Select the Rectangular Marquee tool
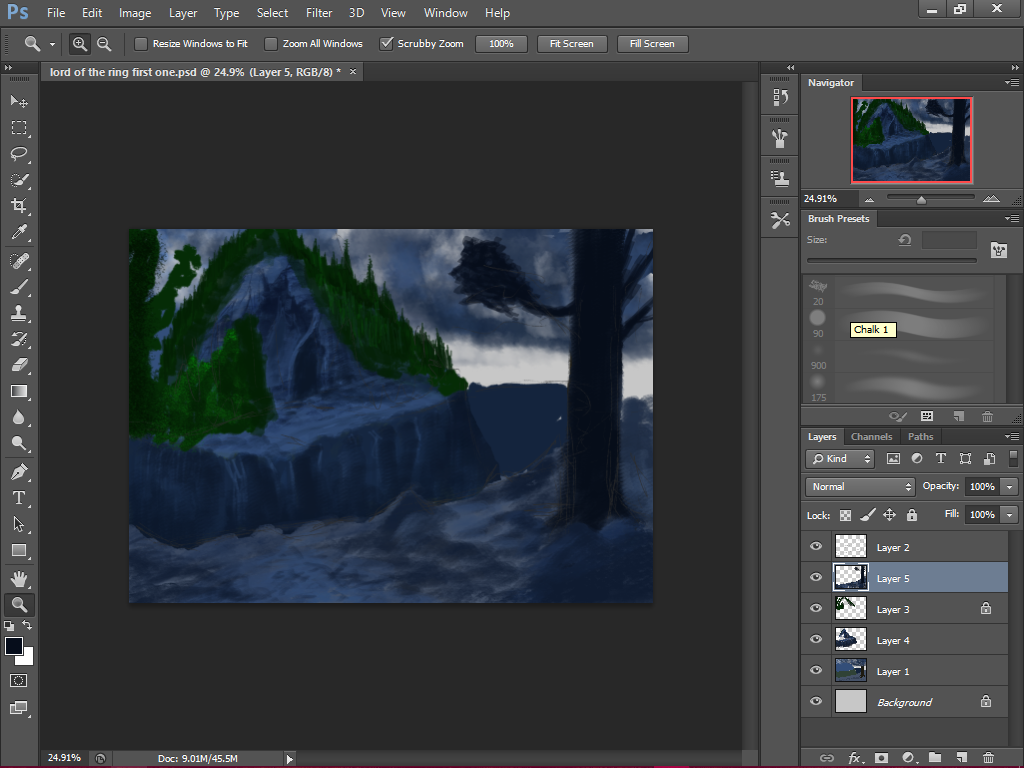 pos(19,127)
